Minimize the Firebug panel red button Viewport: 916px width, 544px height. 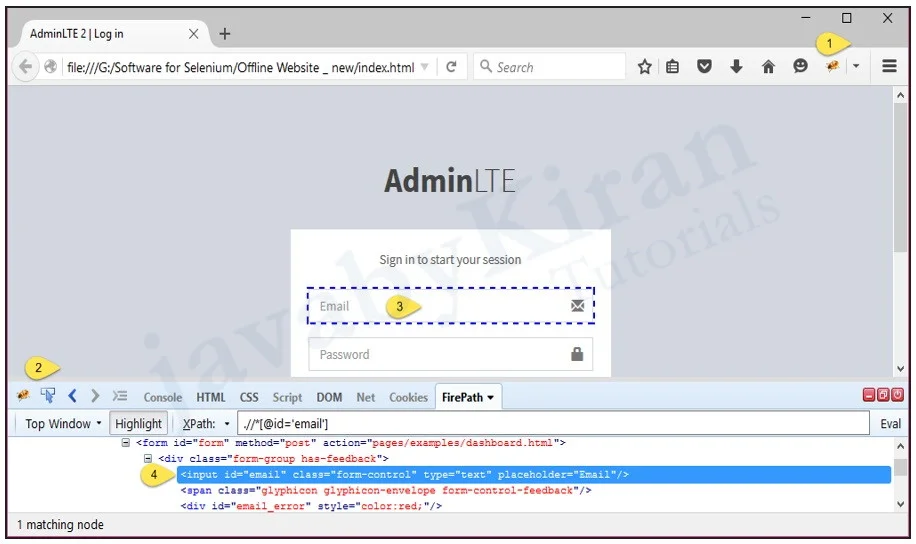click(869, 395)
